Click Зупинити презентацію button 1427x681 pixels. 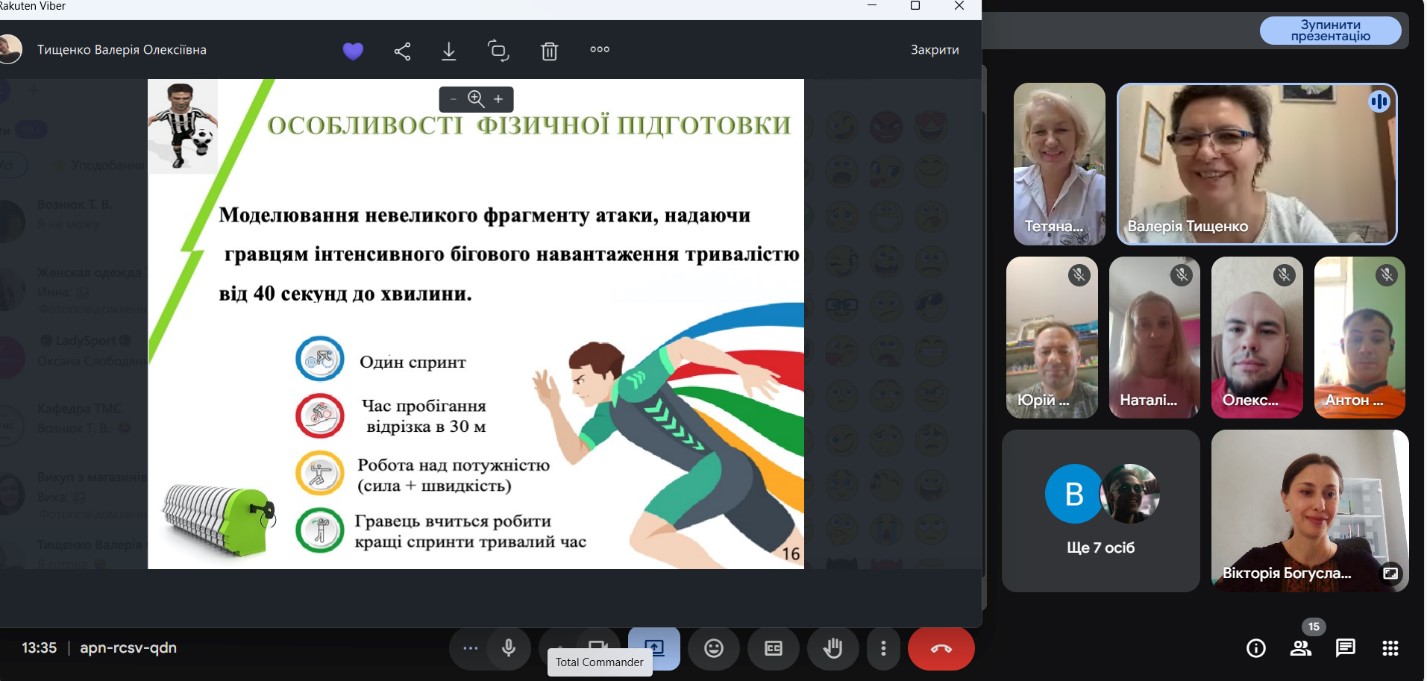coord(1329,30)
